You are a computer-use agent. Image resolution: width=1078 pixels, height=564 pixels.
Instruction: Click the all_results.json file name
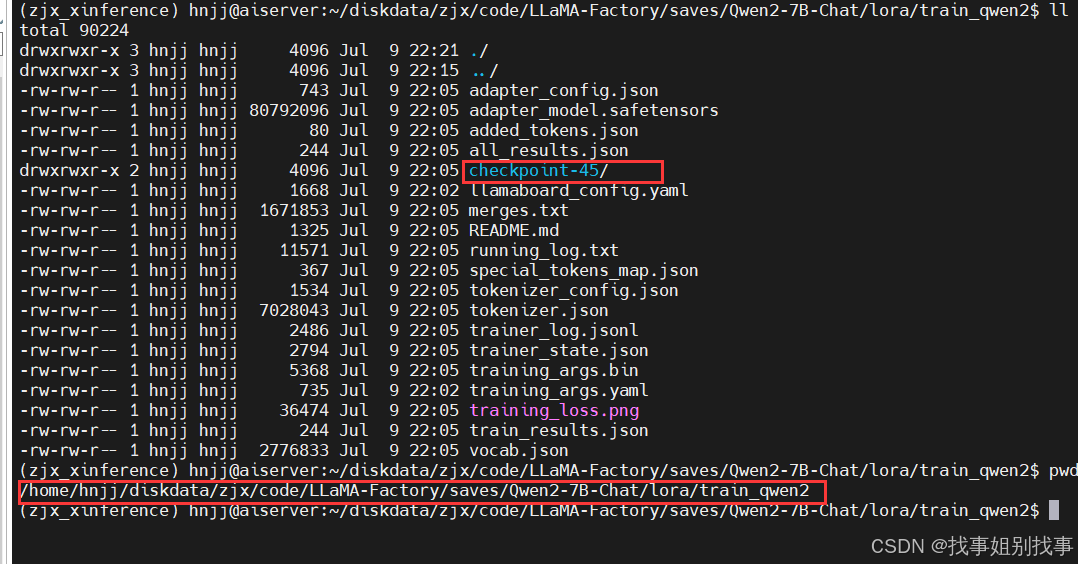549,151
